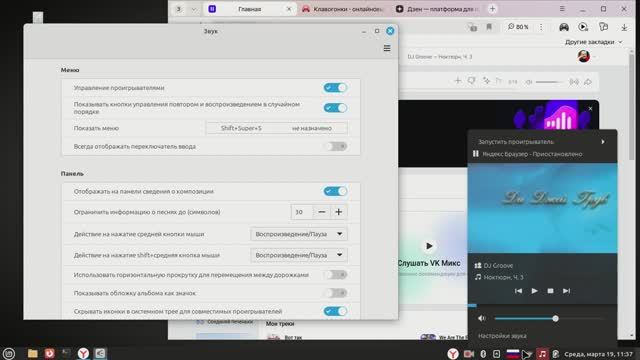Toggle hiding system tray icons for players

335,311
